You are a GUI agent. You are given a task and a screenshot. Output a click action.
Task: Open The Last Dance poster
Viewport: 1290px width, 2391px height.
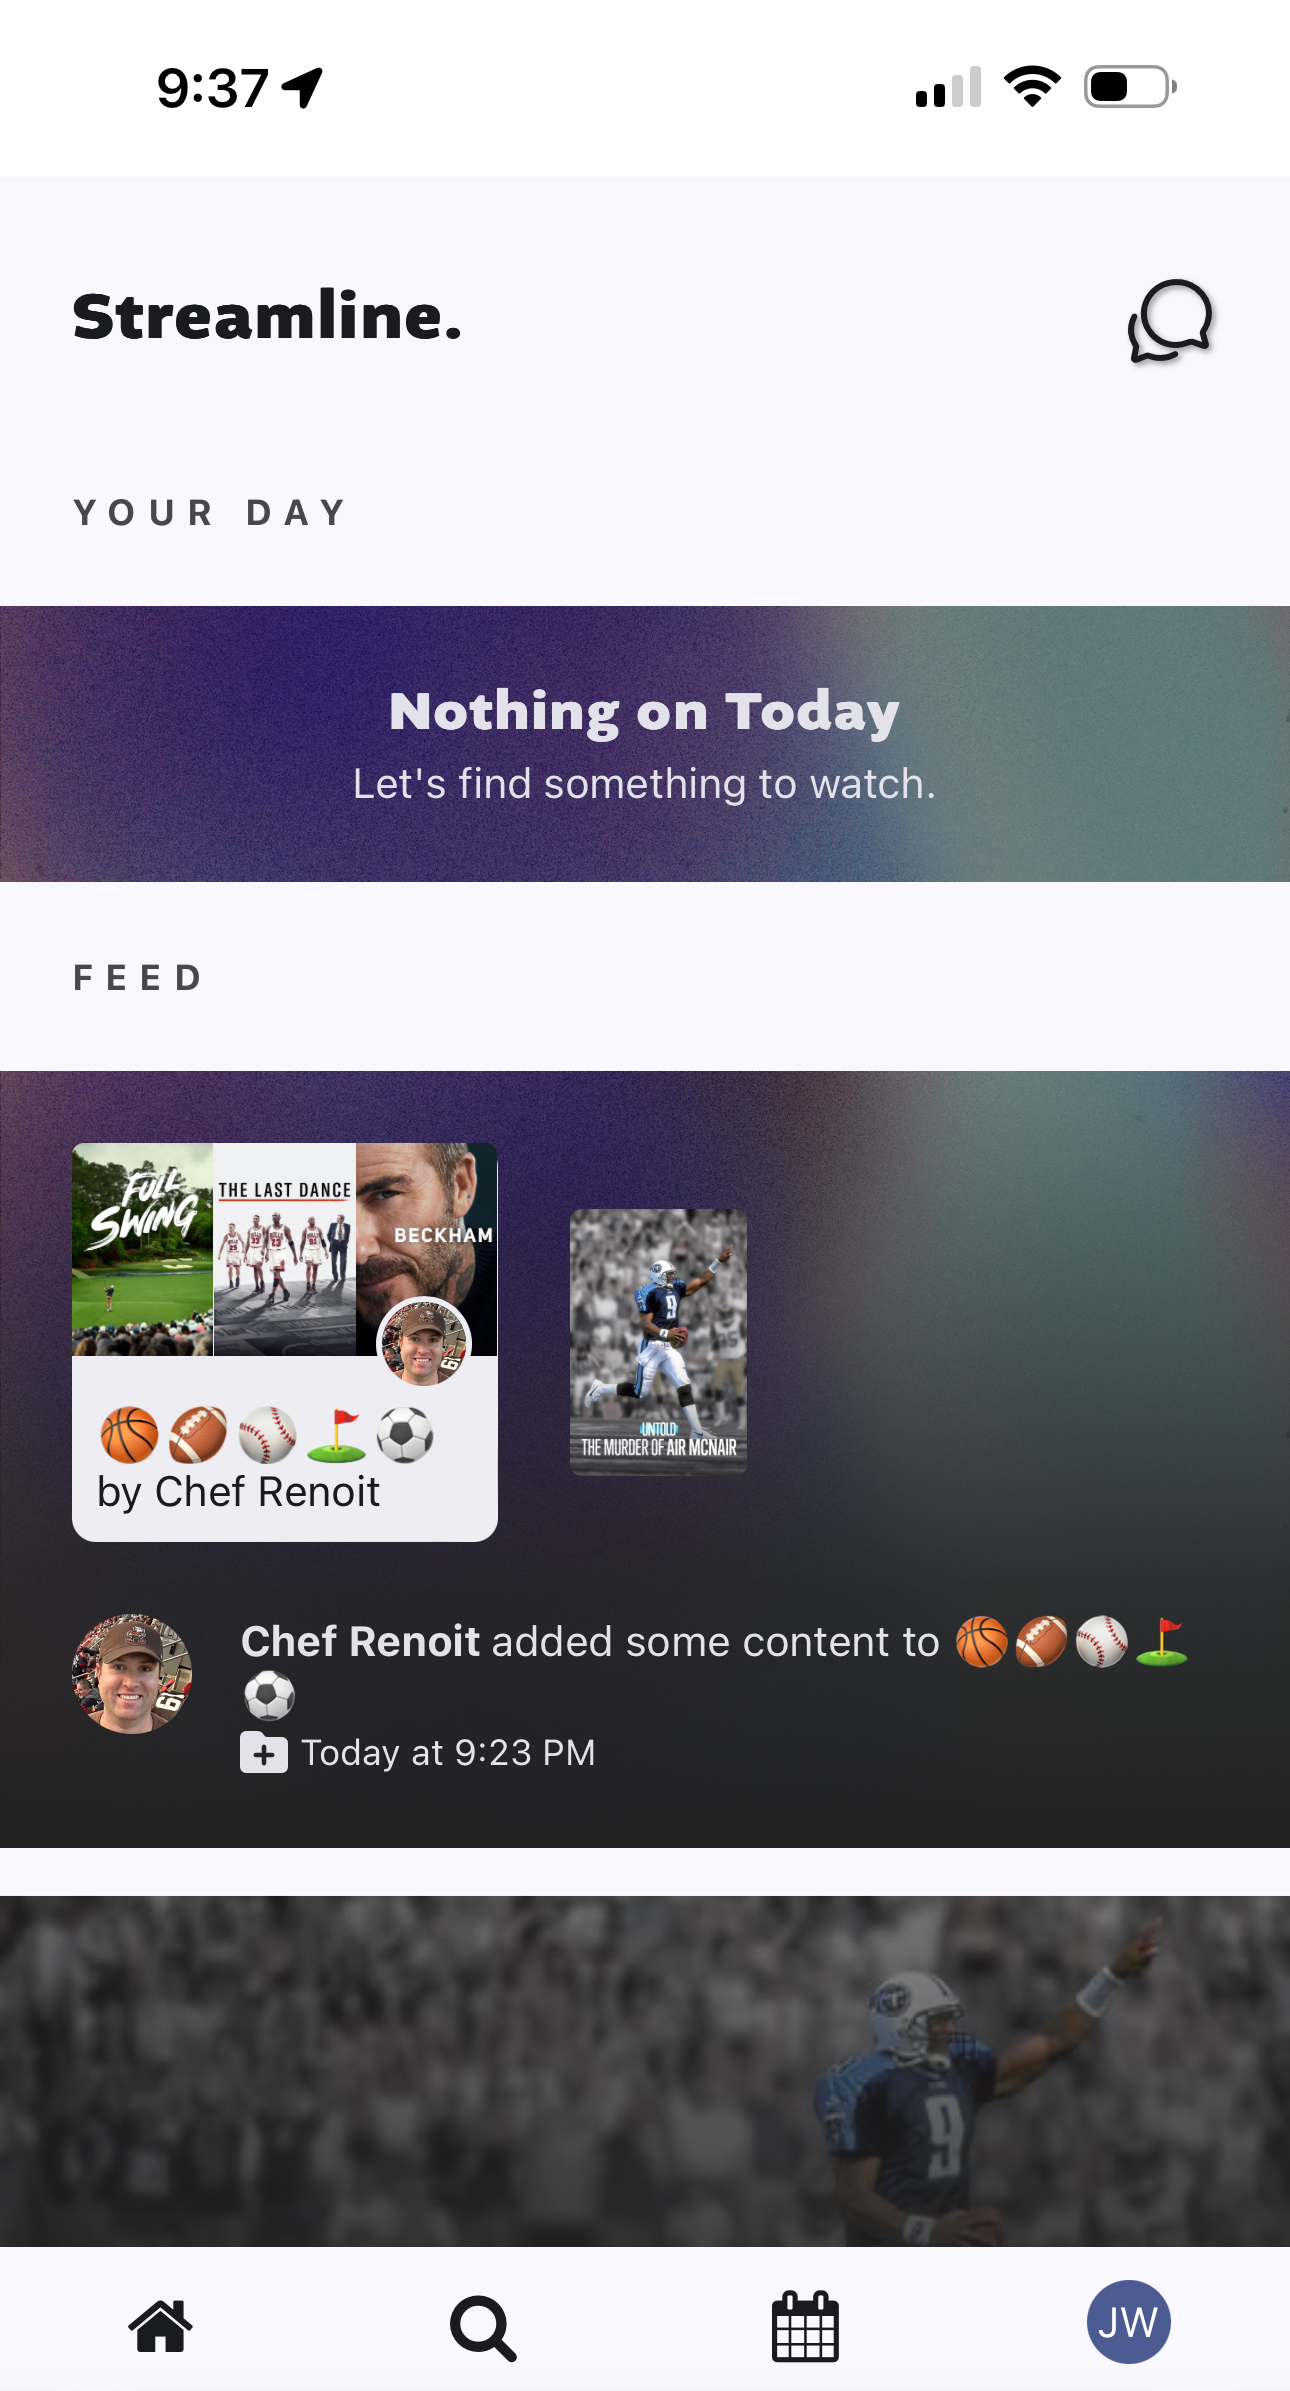click(x=285, y=1249)
